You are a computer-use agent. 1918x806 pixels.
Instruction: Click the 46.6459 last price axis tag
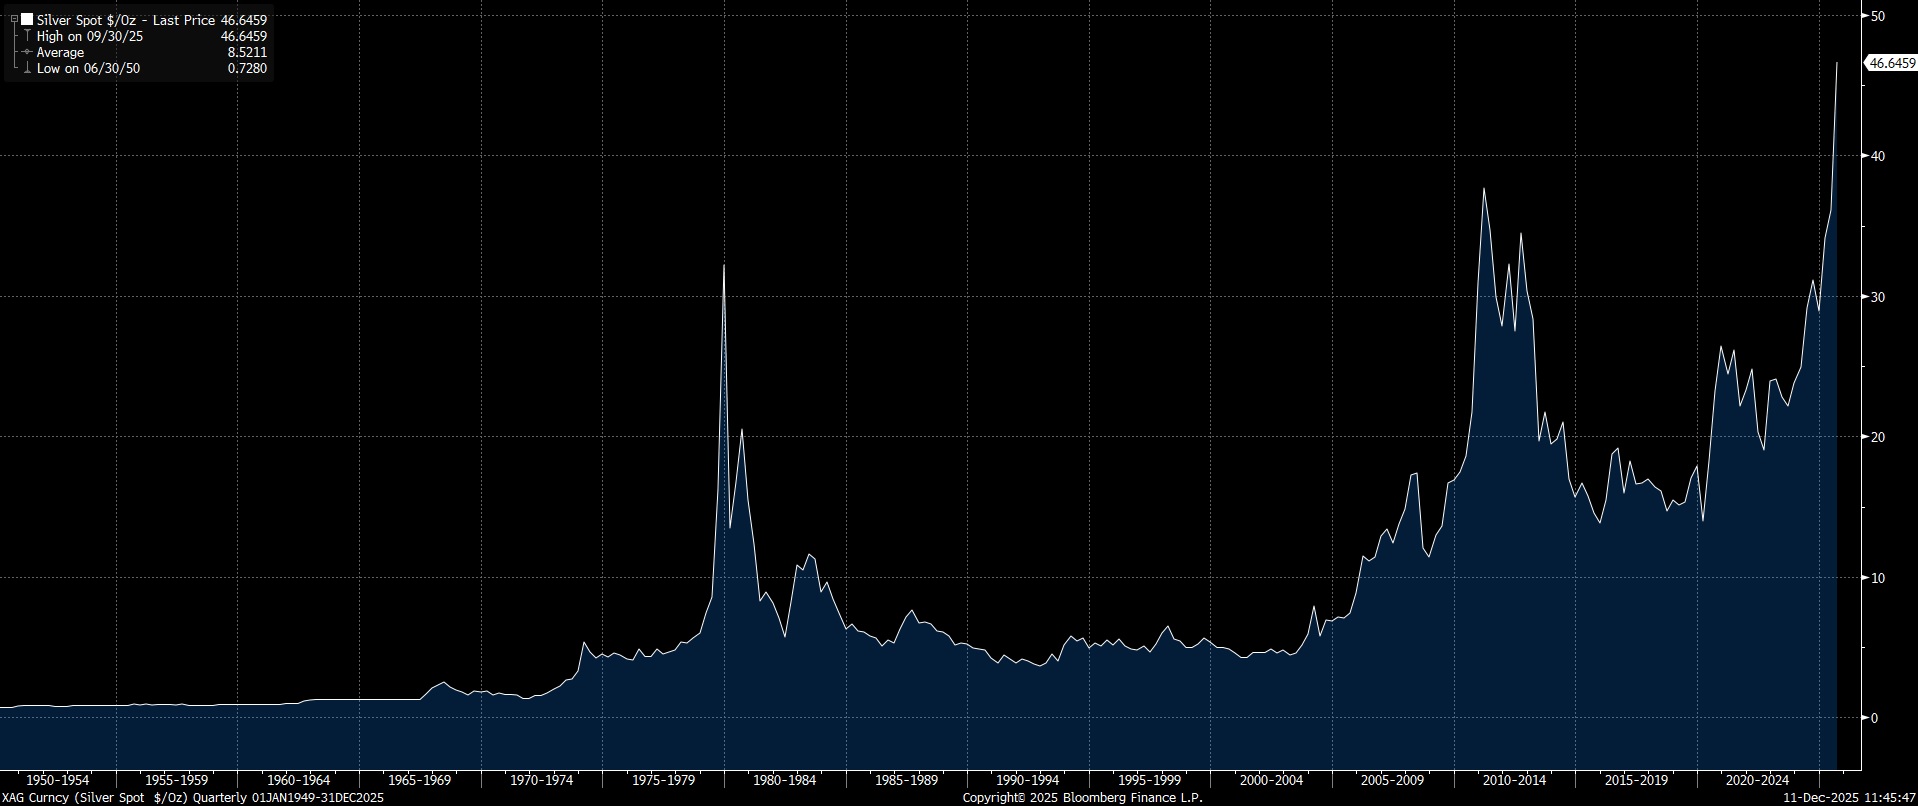click(x=1891, y=63)
